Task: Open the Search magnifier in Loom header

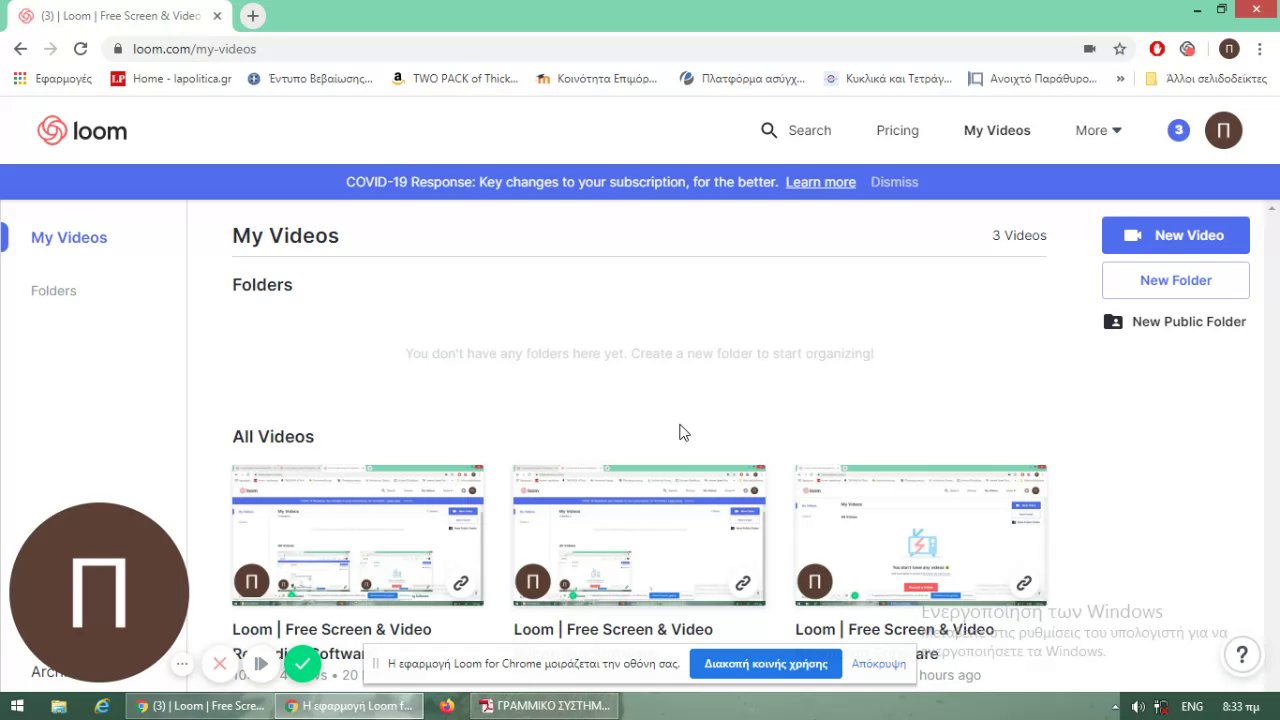Action: coord(769,130)
